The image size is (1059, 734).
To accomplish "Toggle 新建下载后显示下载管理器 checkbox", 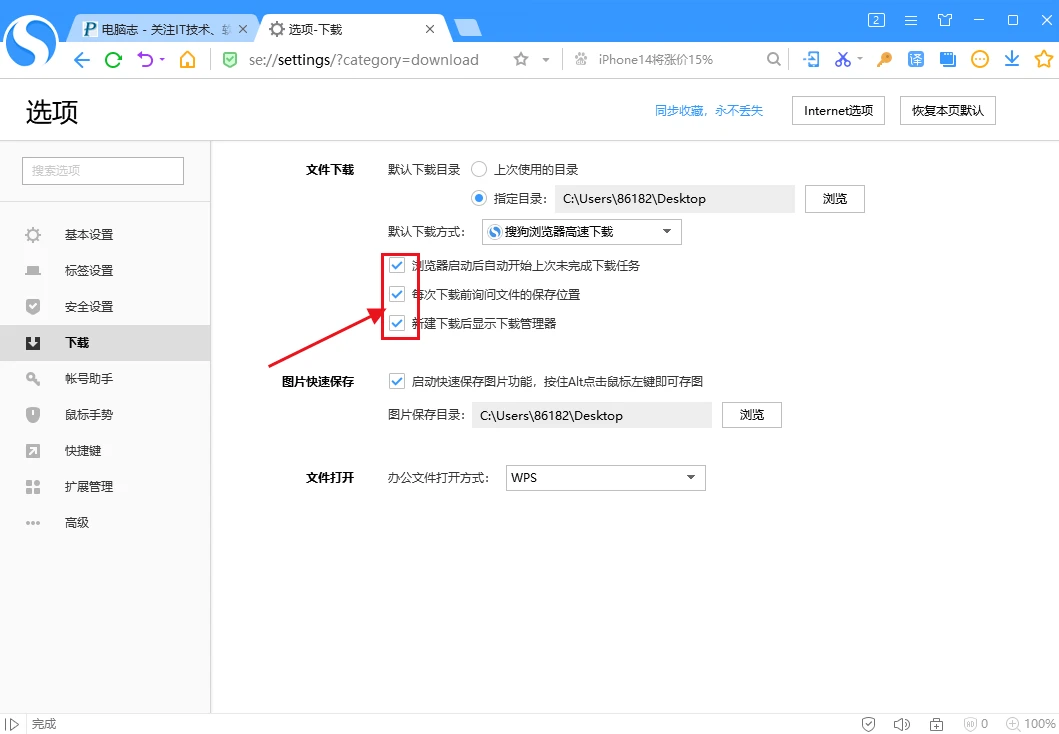I will pyautogui.click(x=397, y=323).
